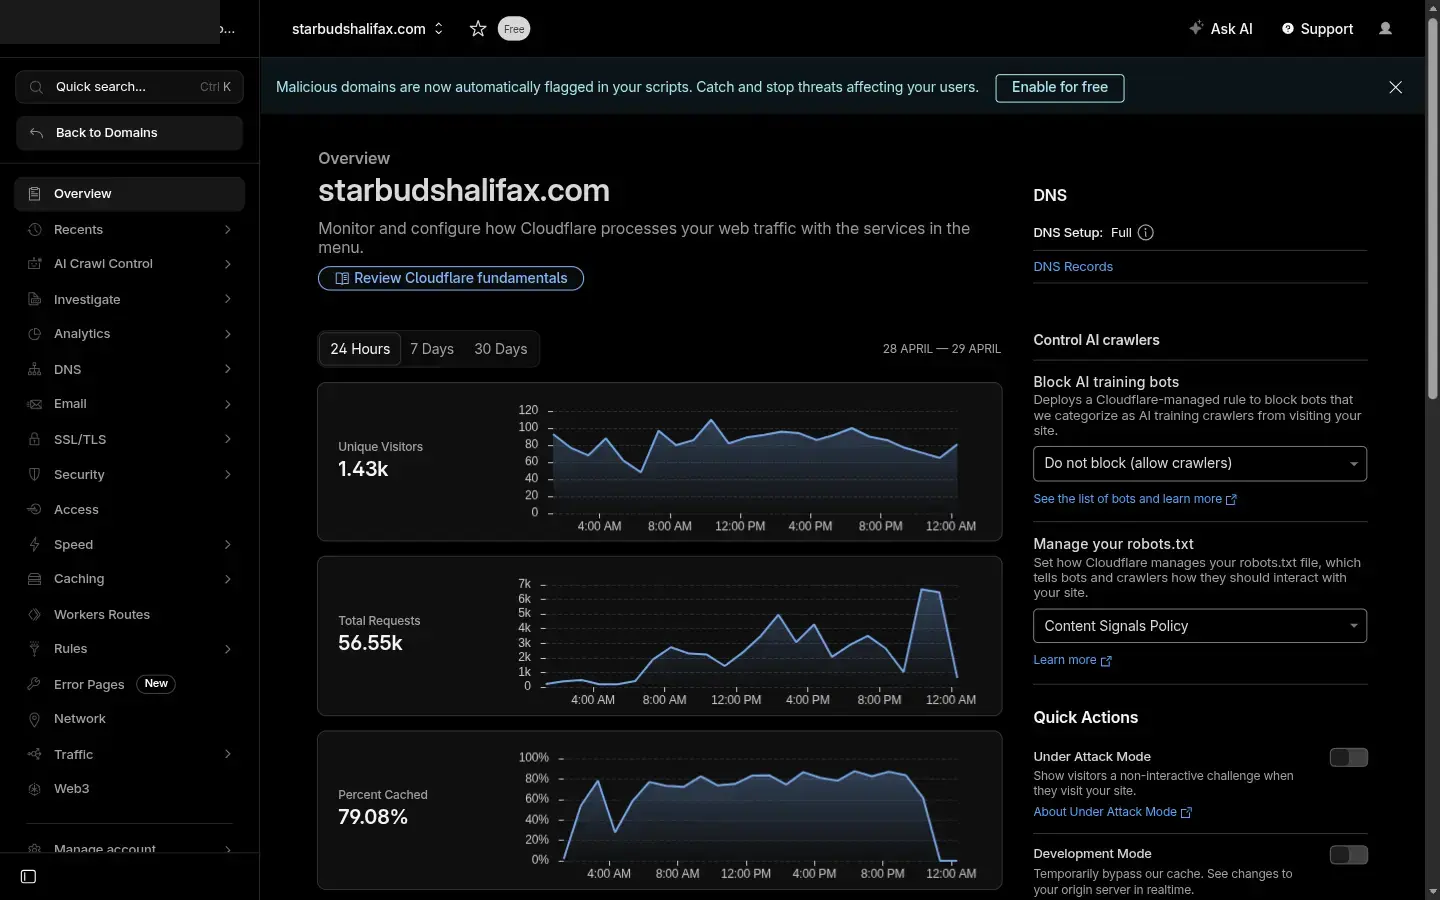Open the DNS Records link
This screenshot has height=900, width=1440.
click(1073, 267)
